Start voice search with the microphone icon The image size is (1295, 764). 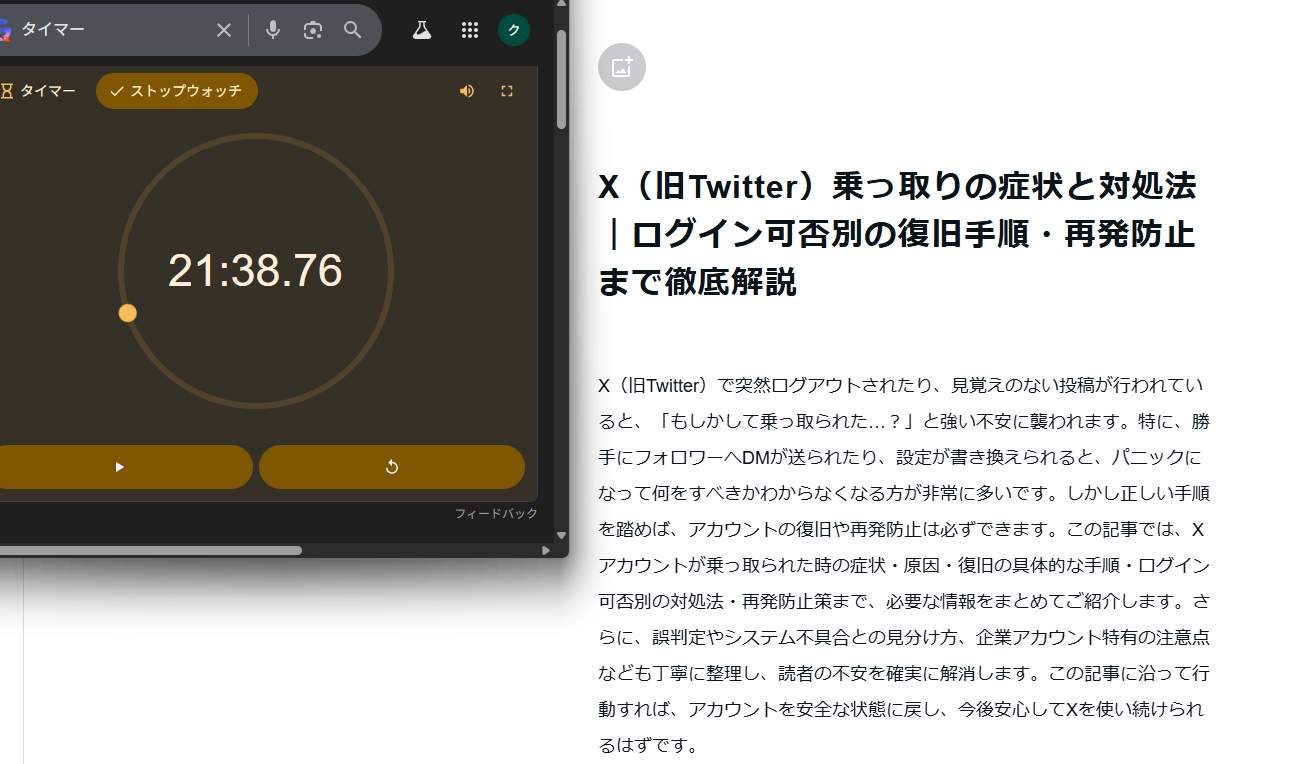coord(272,30)
